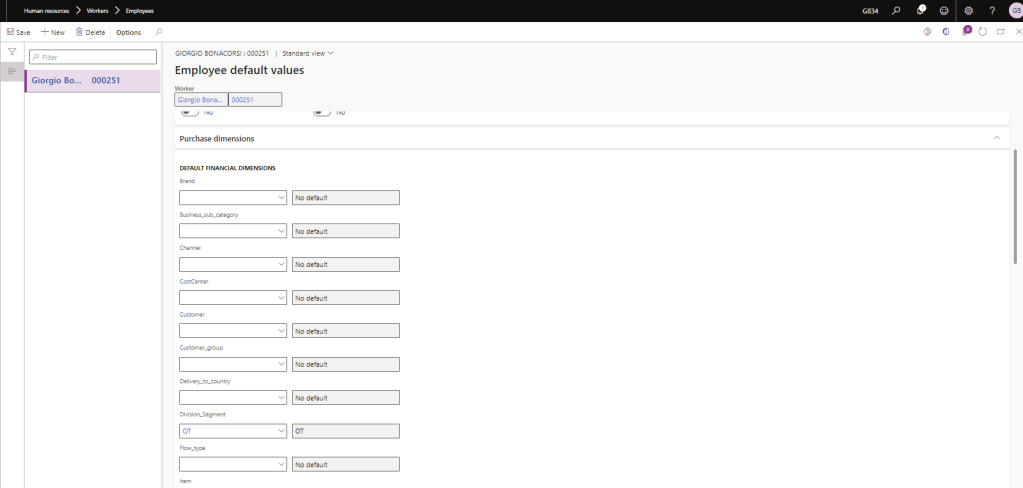The image size is (1023, 488).
Task: Click the New button
Action: point(52,32)
